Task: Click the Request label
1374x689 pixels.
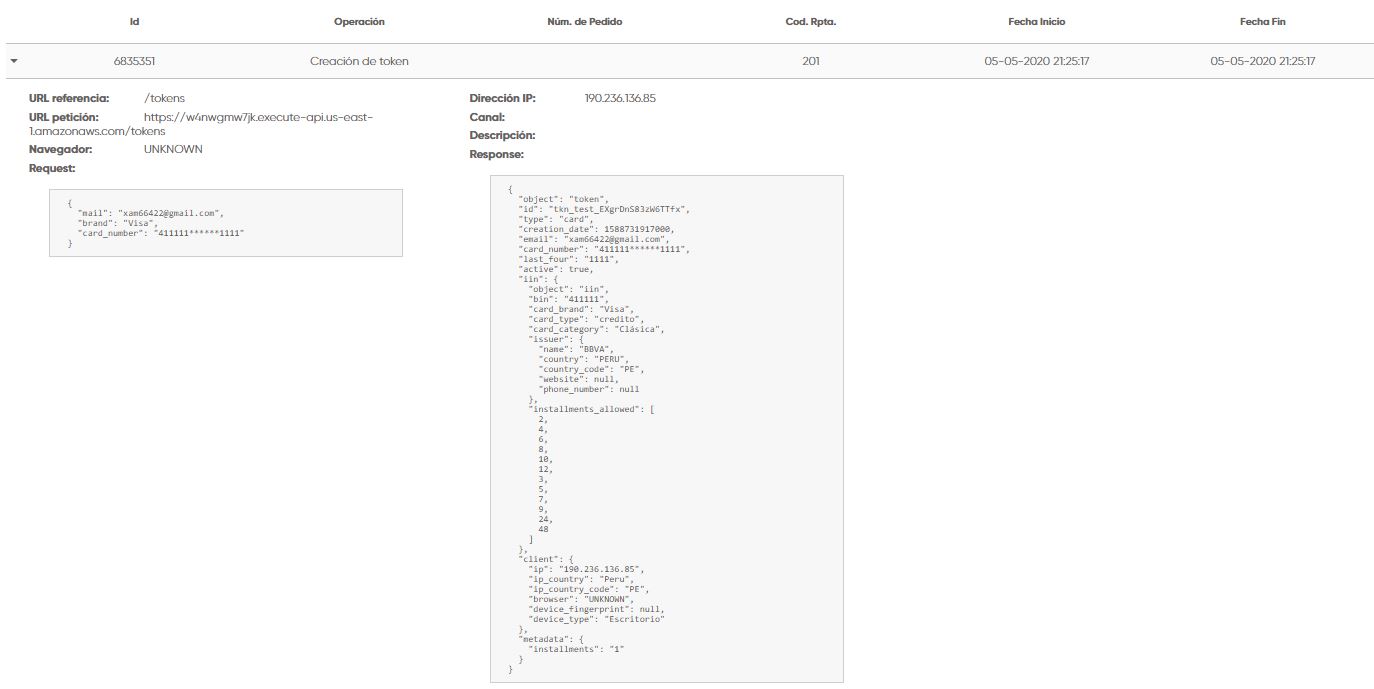Action: pyautogui.click(x=52, y=168)
